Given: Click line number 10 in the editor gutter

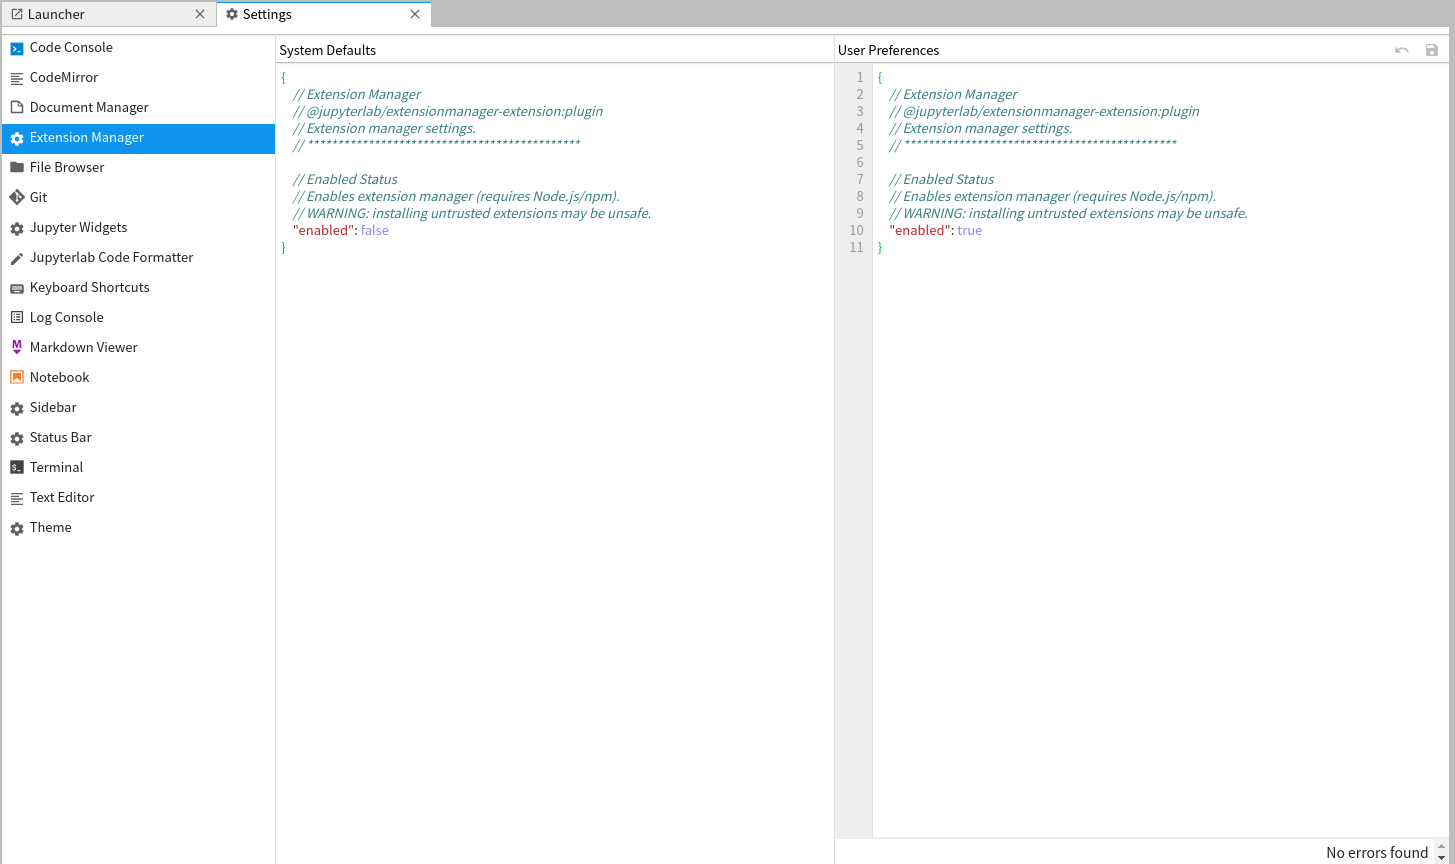Looking at the screenshot, I should pyautogui.click(x=856, y=231).
